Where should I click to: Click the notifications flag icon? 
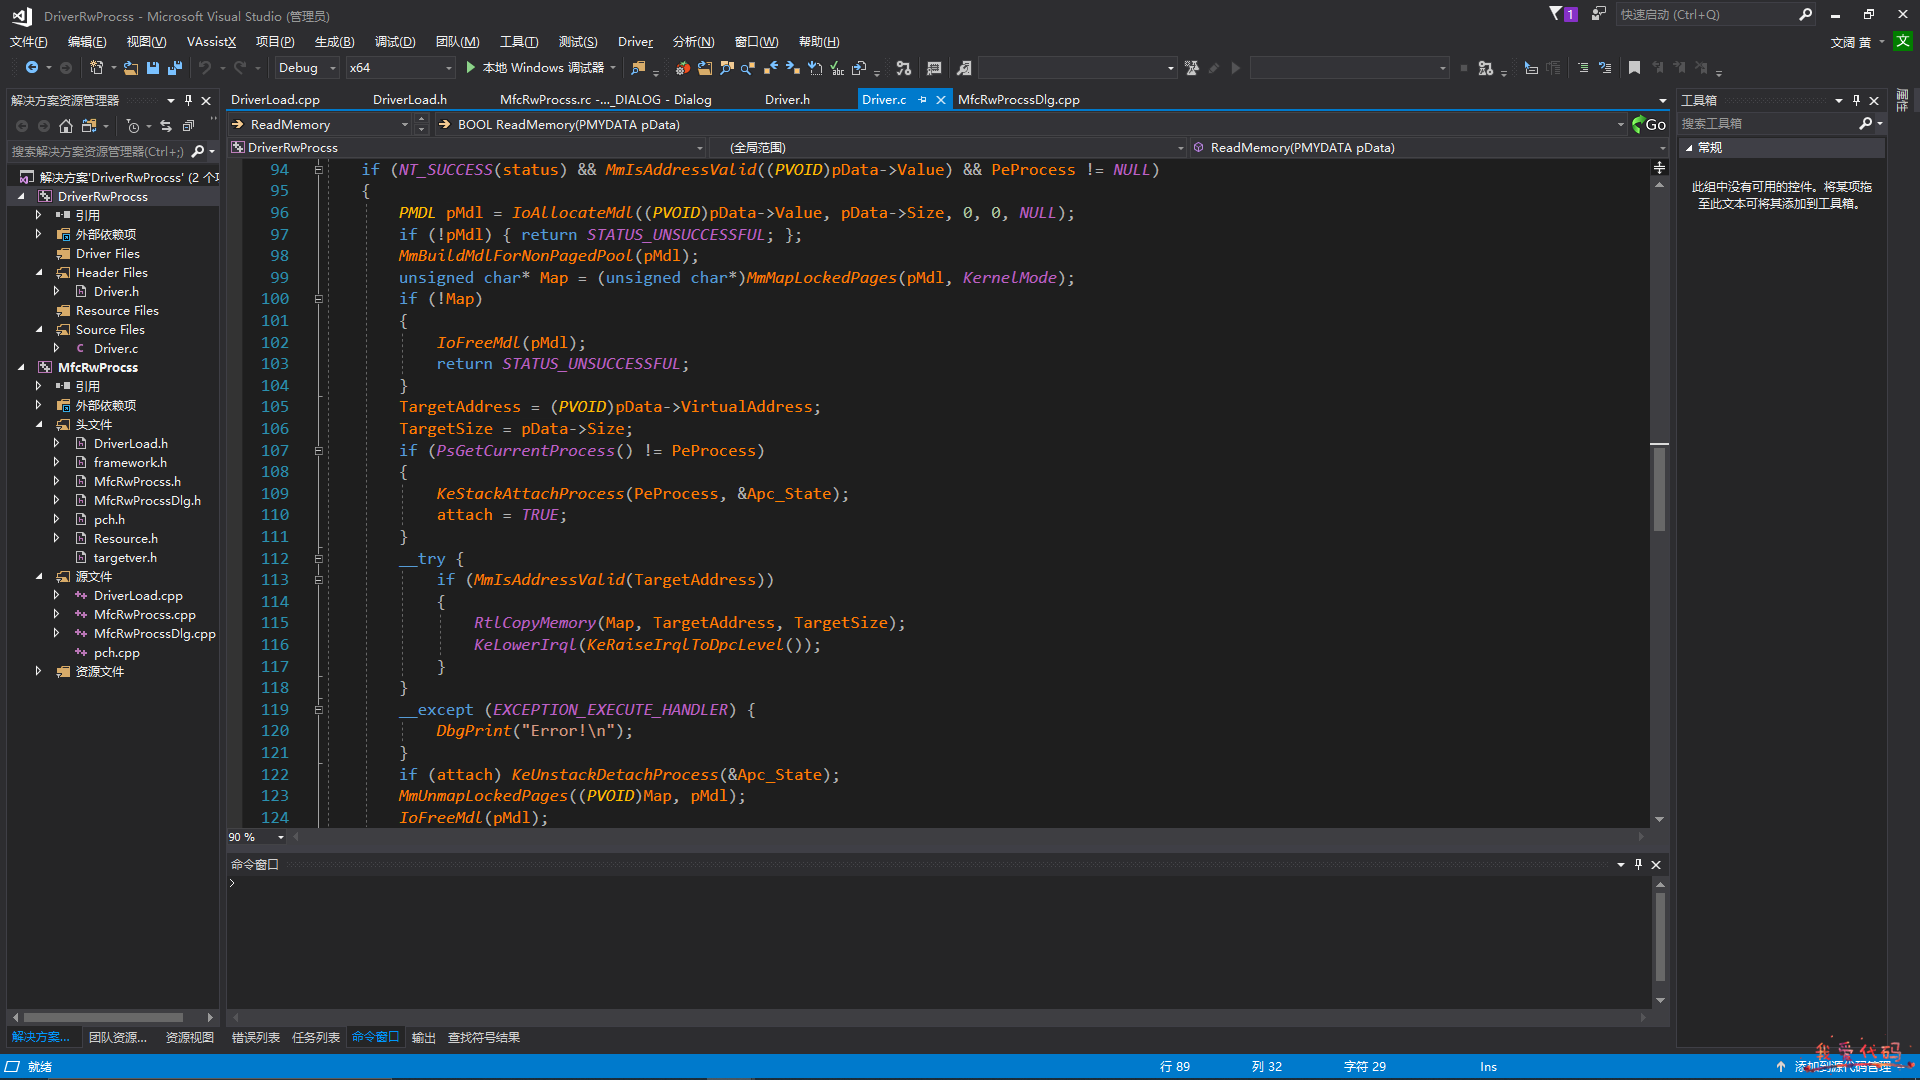(1556, 14)
